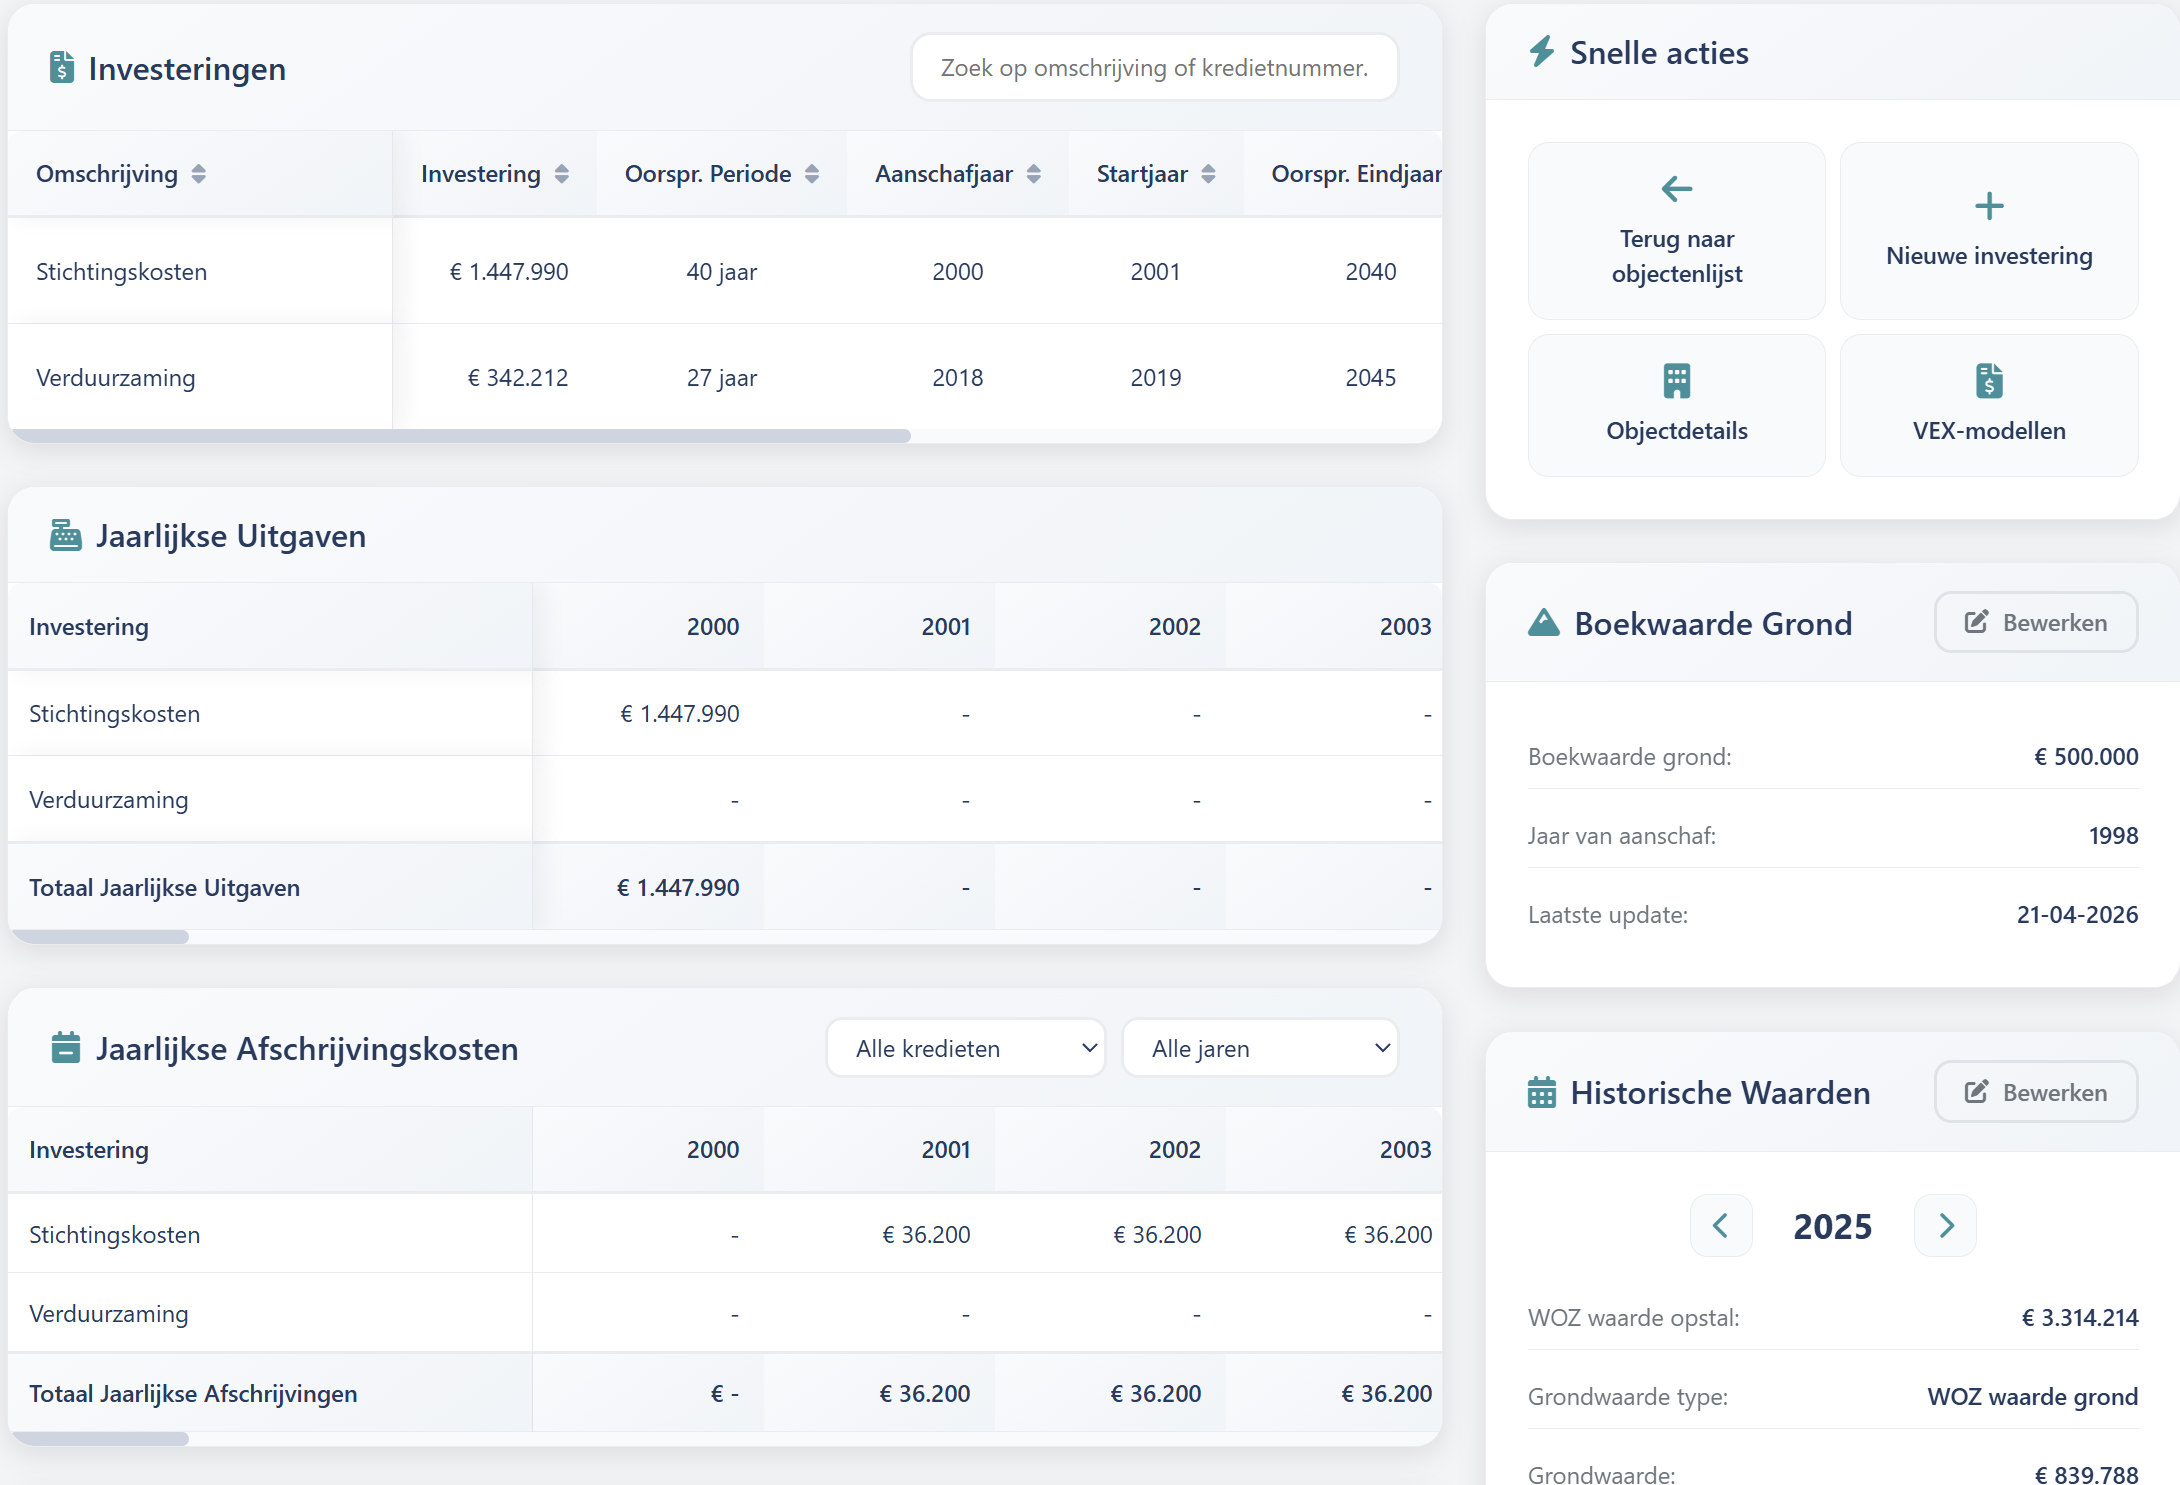Toggle sorting on the Startjaar column
Image resolution: width=2180 pixels, height=1485 pixels.
(1209, 173)
